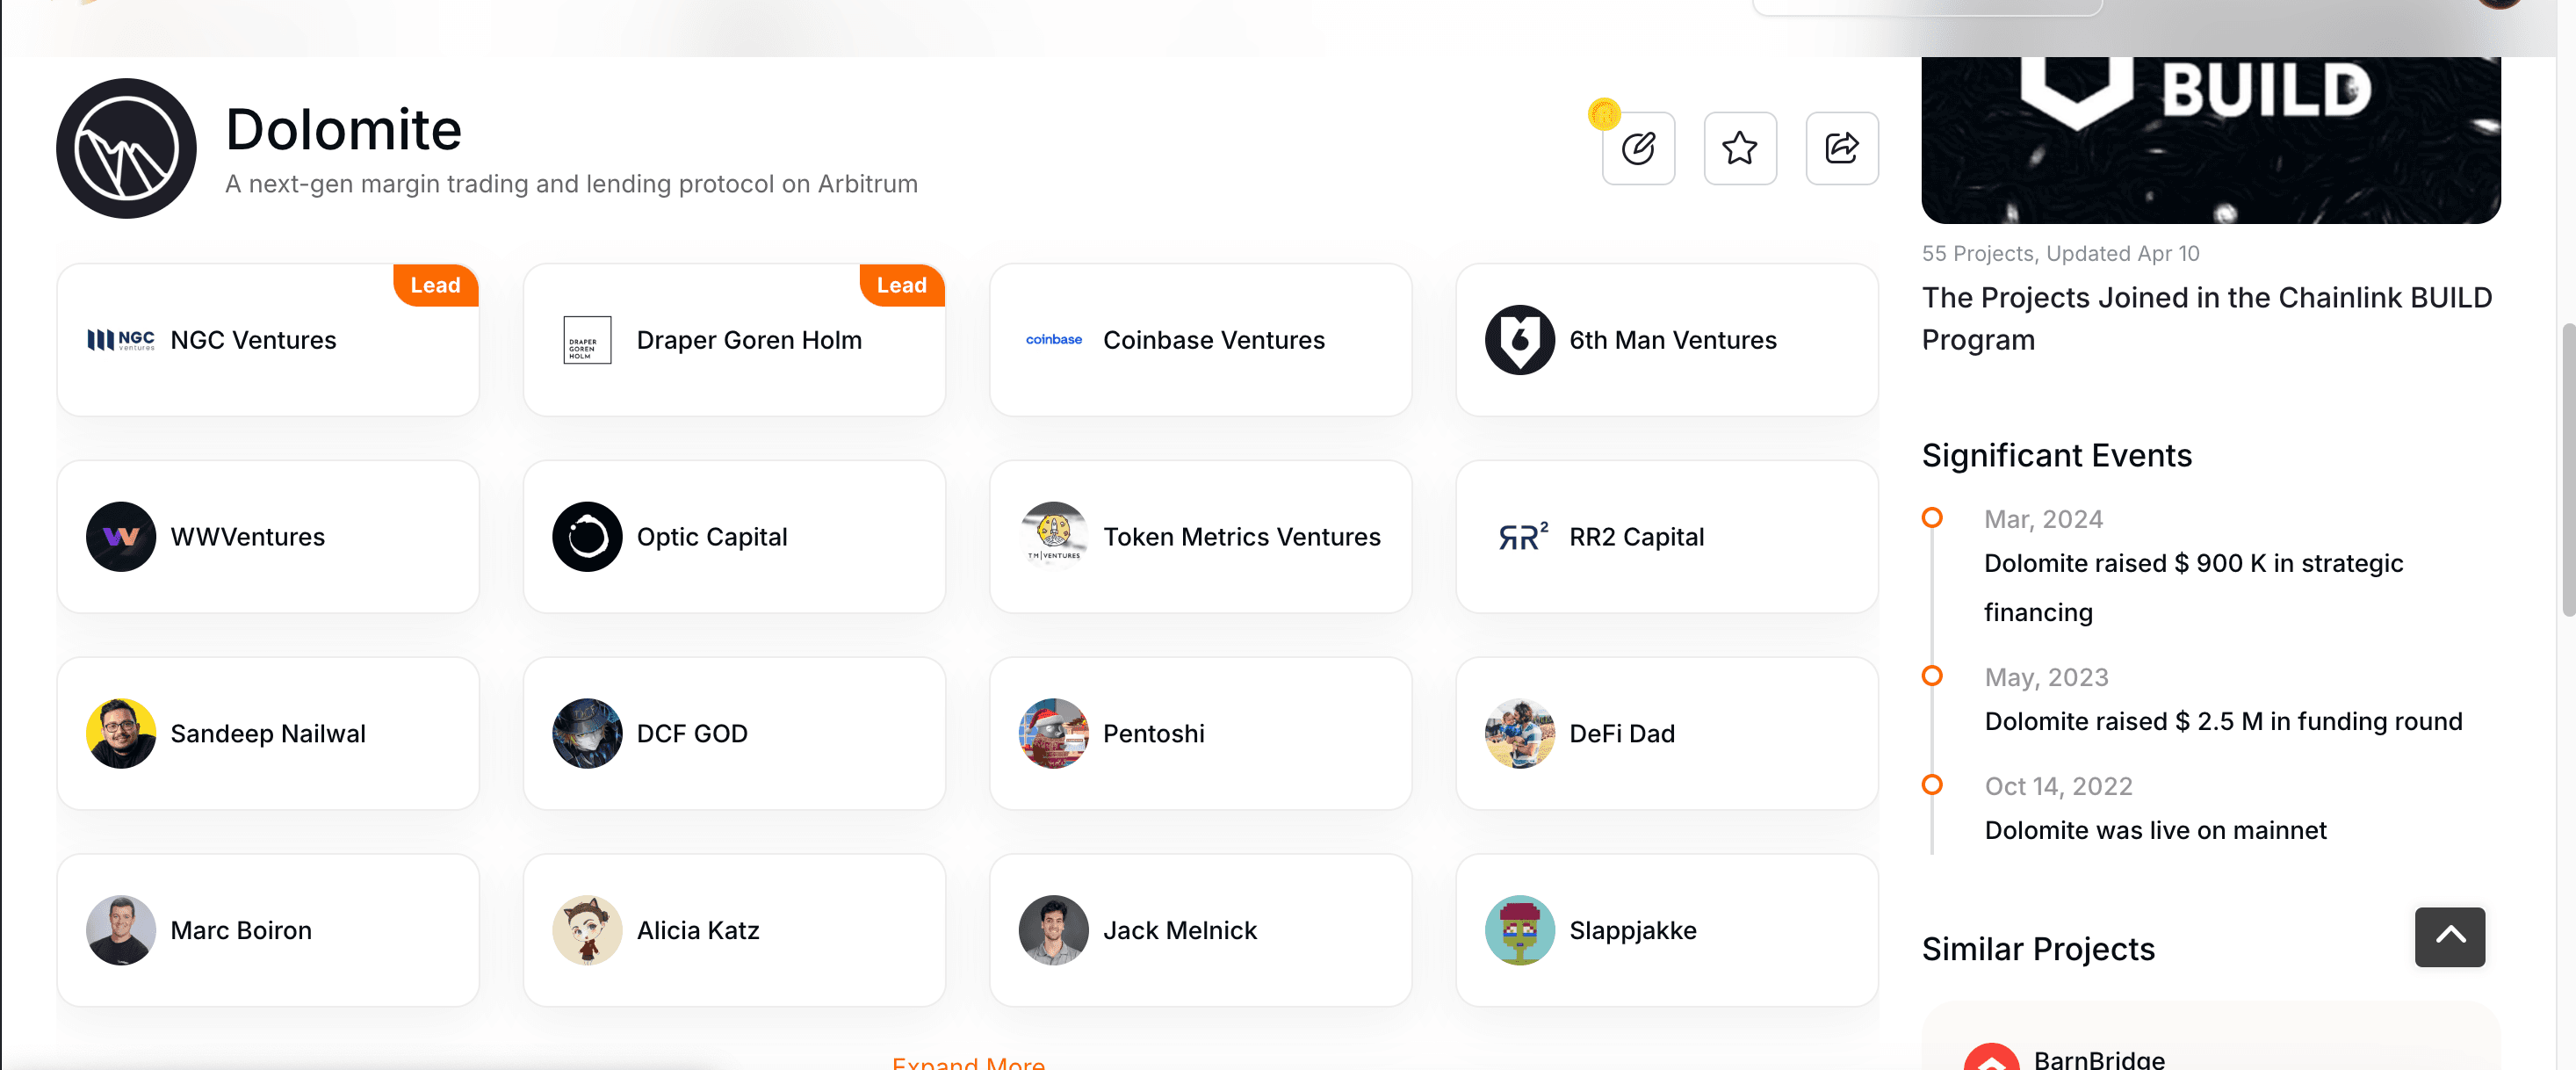Open the Coinbase Ventures investor name
The image size is (2576, 1070).
[1214, 340]
